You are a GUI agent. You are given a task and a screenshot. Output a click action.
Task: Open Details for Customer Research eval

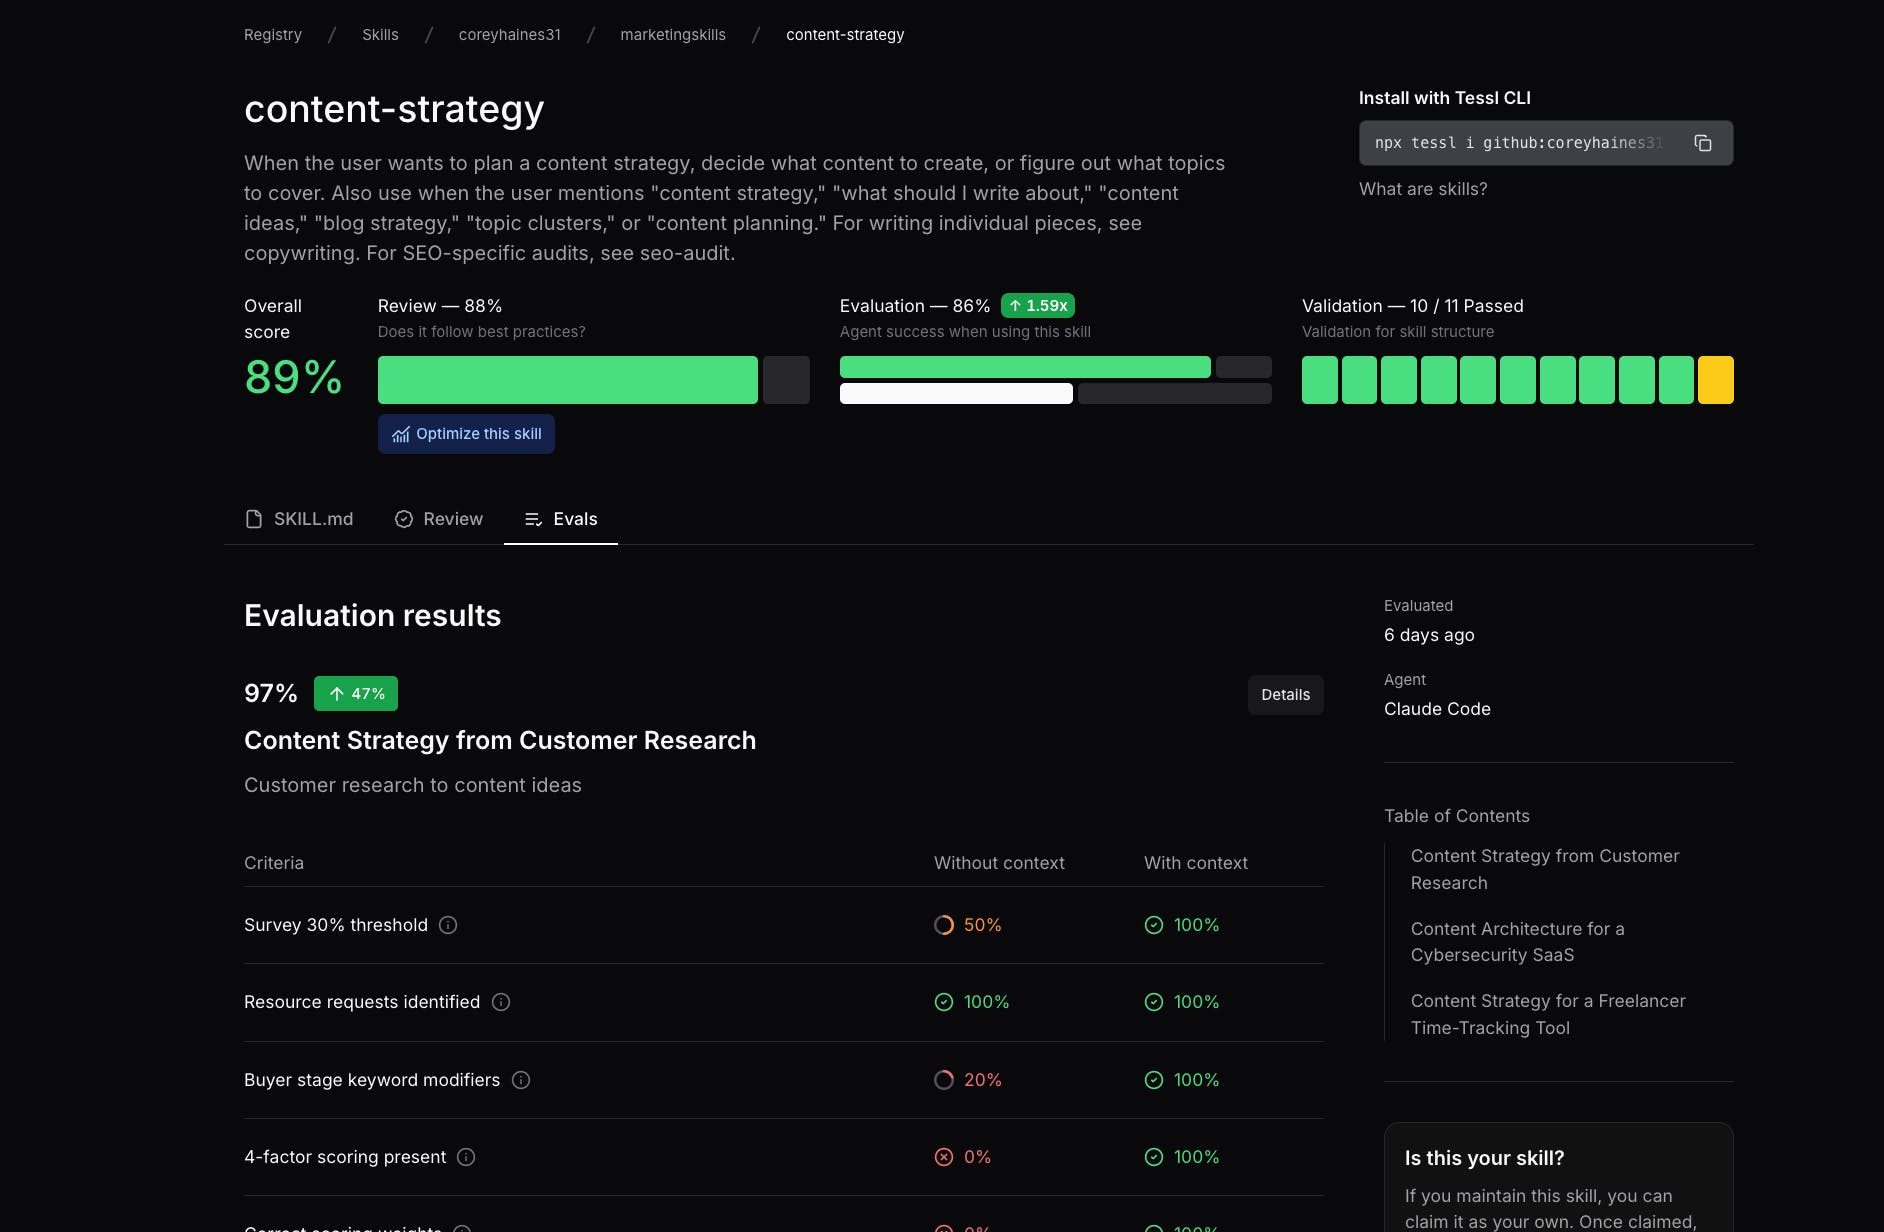(1285, 695)
